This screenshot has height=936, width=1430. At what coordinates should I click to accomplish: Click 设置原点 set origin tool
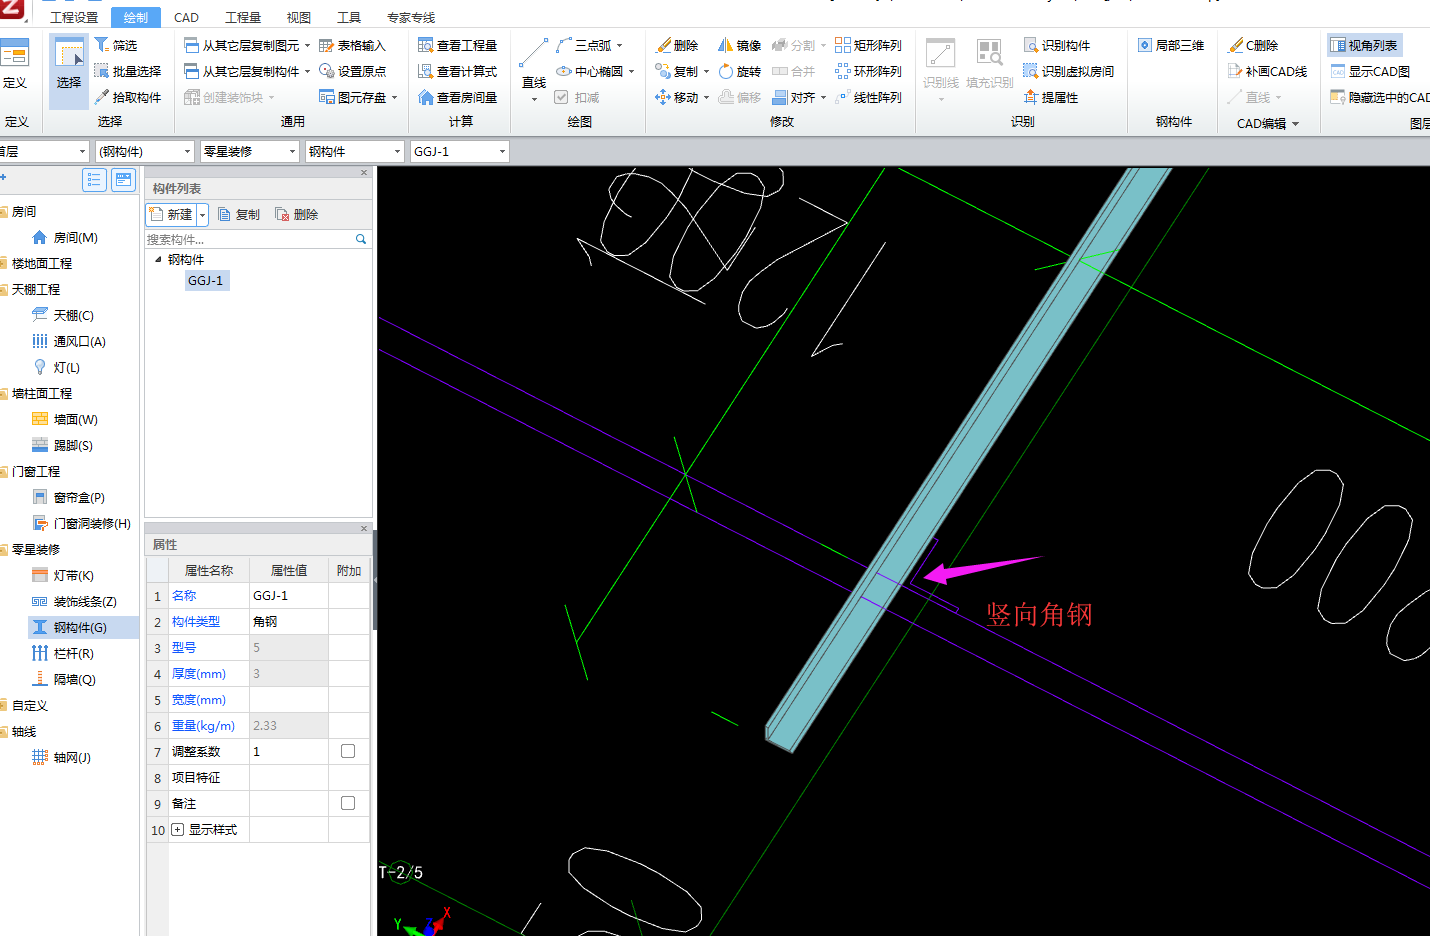(352, 71)
